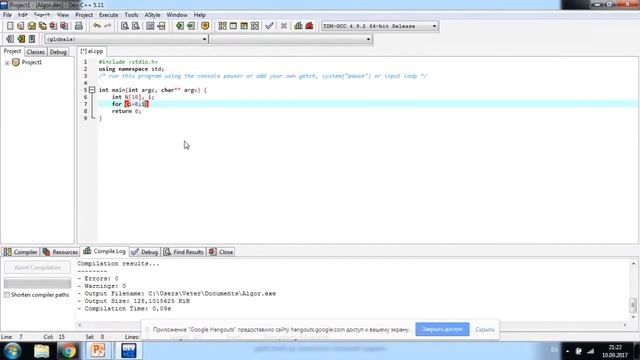Image resolution: width=640 pixels, height=360 pixels.
Task: Click the Close tab in the bottom panel
Action: 221,252
